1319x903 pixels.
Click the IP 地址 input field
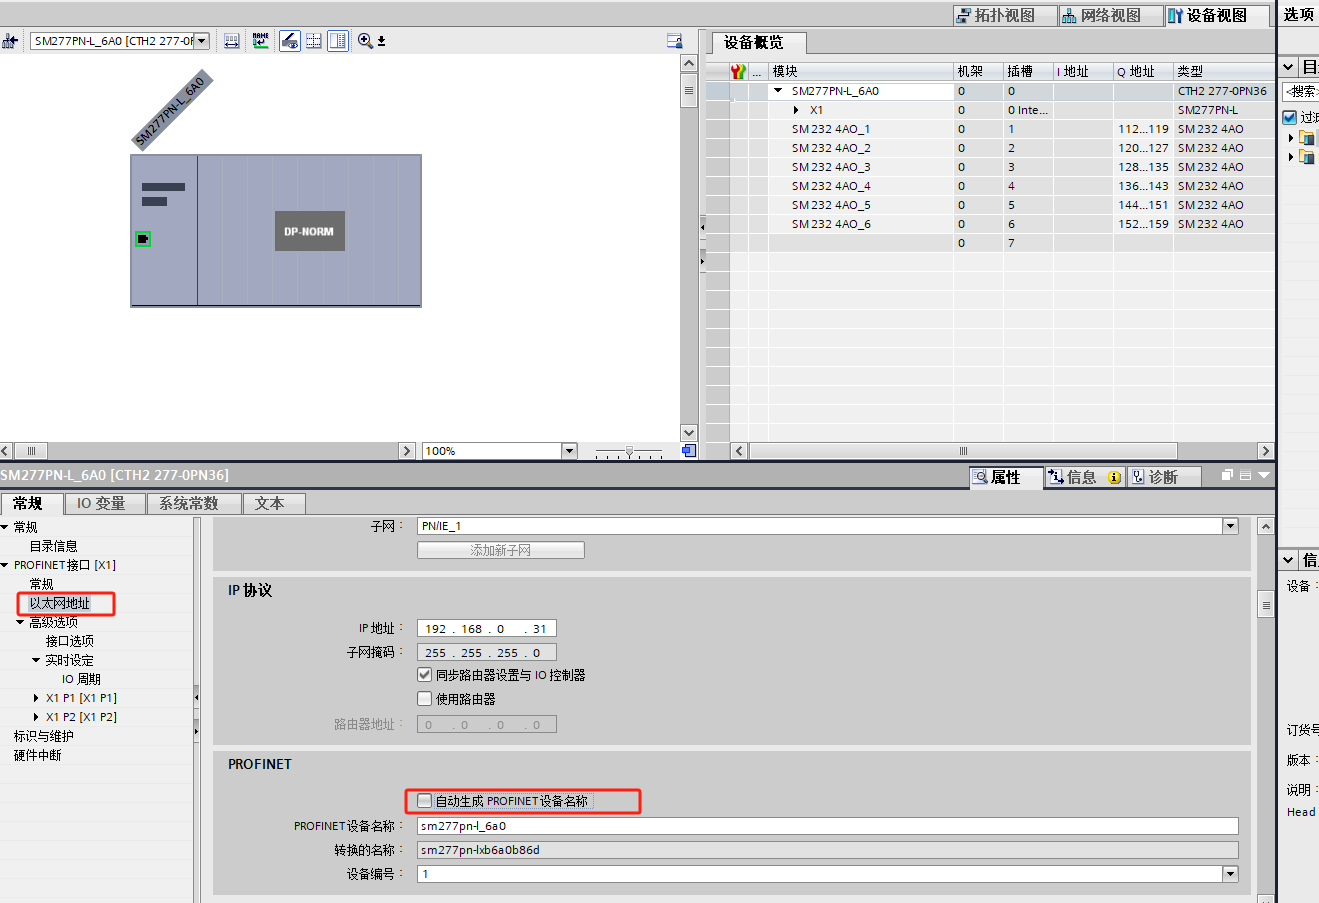click(x=487, y=628)
